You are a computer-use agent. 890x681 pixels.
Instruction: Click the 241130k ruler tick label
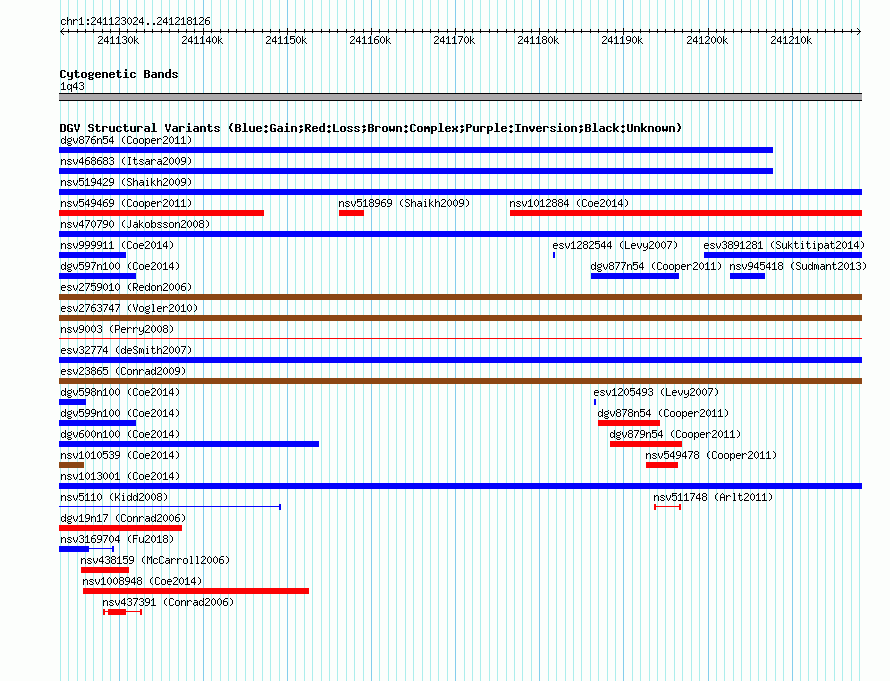pyautogui.click(x=118, y=40)
